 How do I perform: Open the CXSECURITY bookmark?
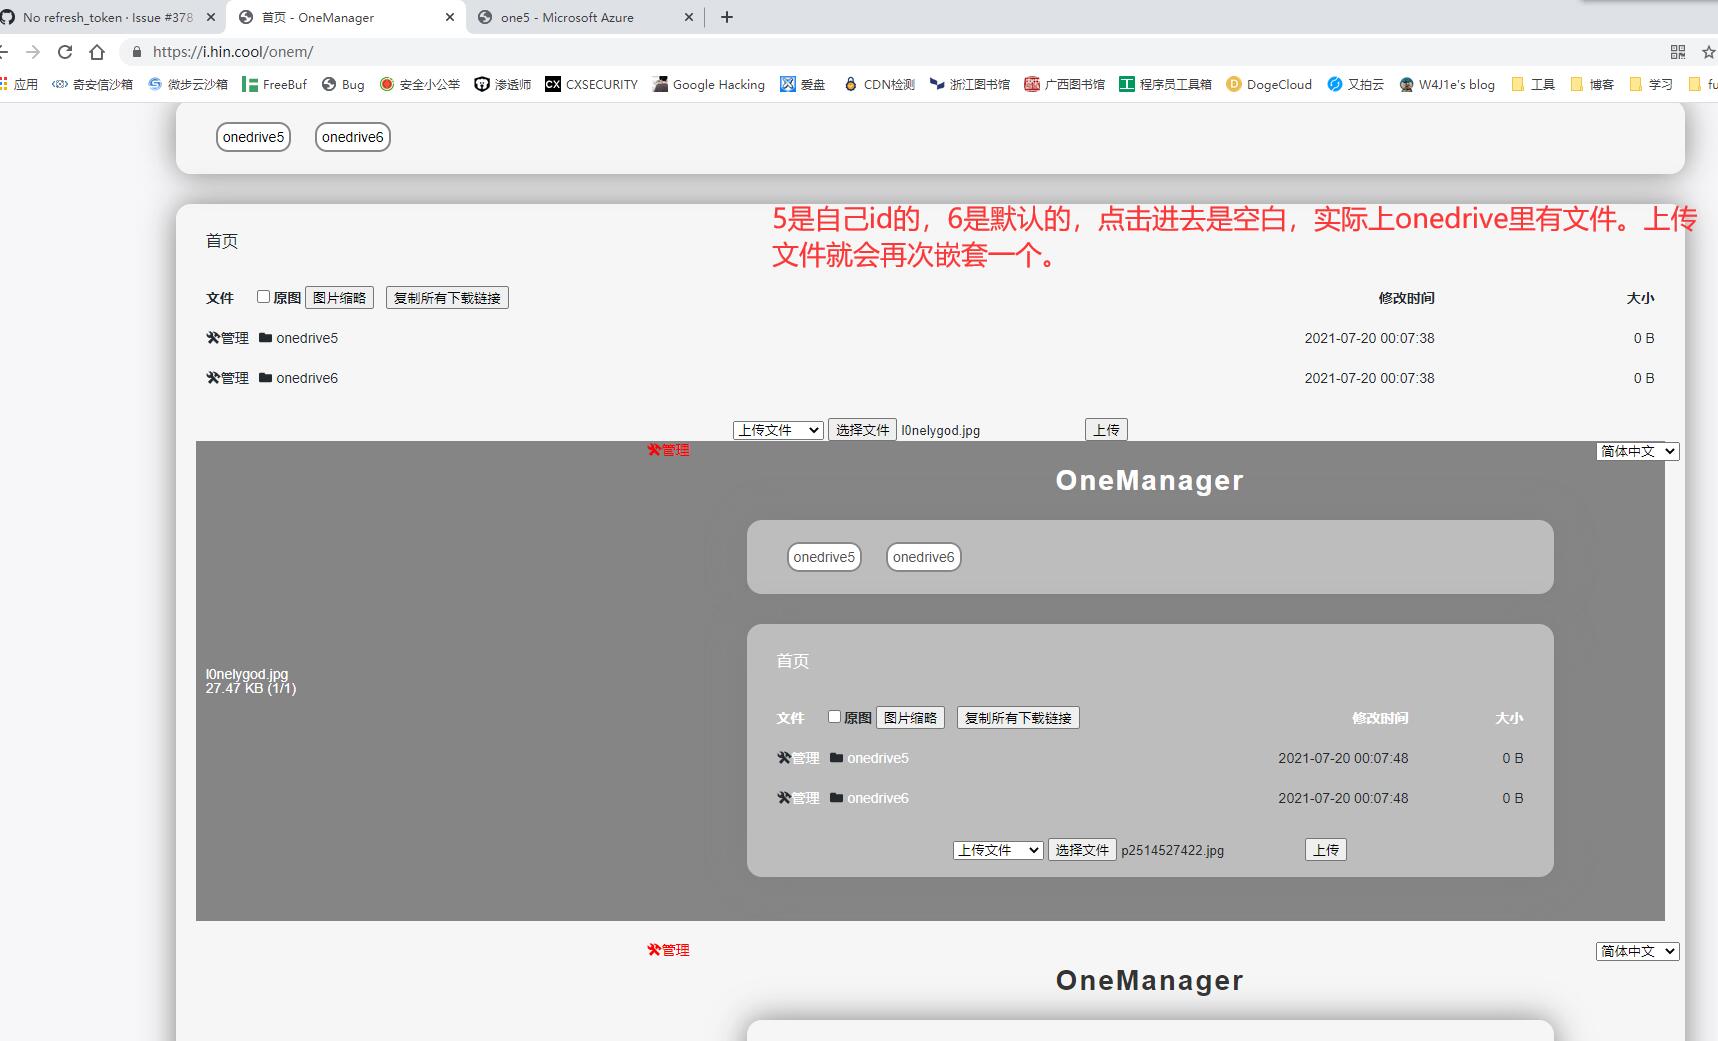coord(591,84)
